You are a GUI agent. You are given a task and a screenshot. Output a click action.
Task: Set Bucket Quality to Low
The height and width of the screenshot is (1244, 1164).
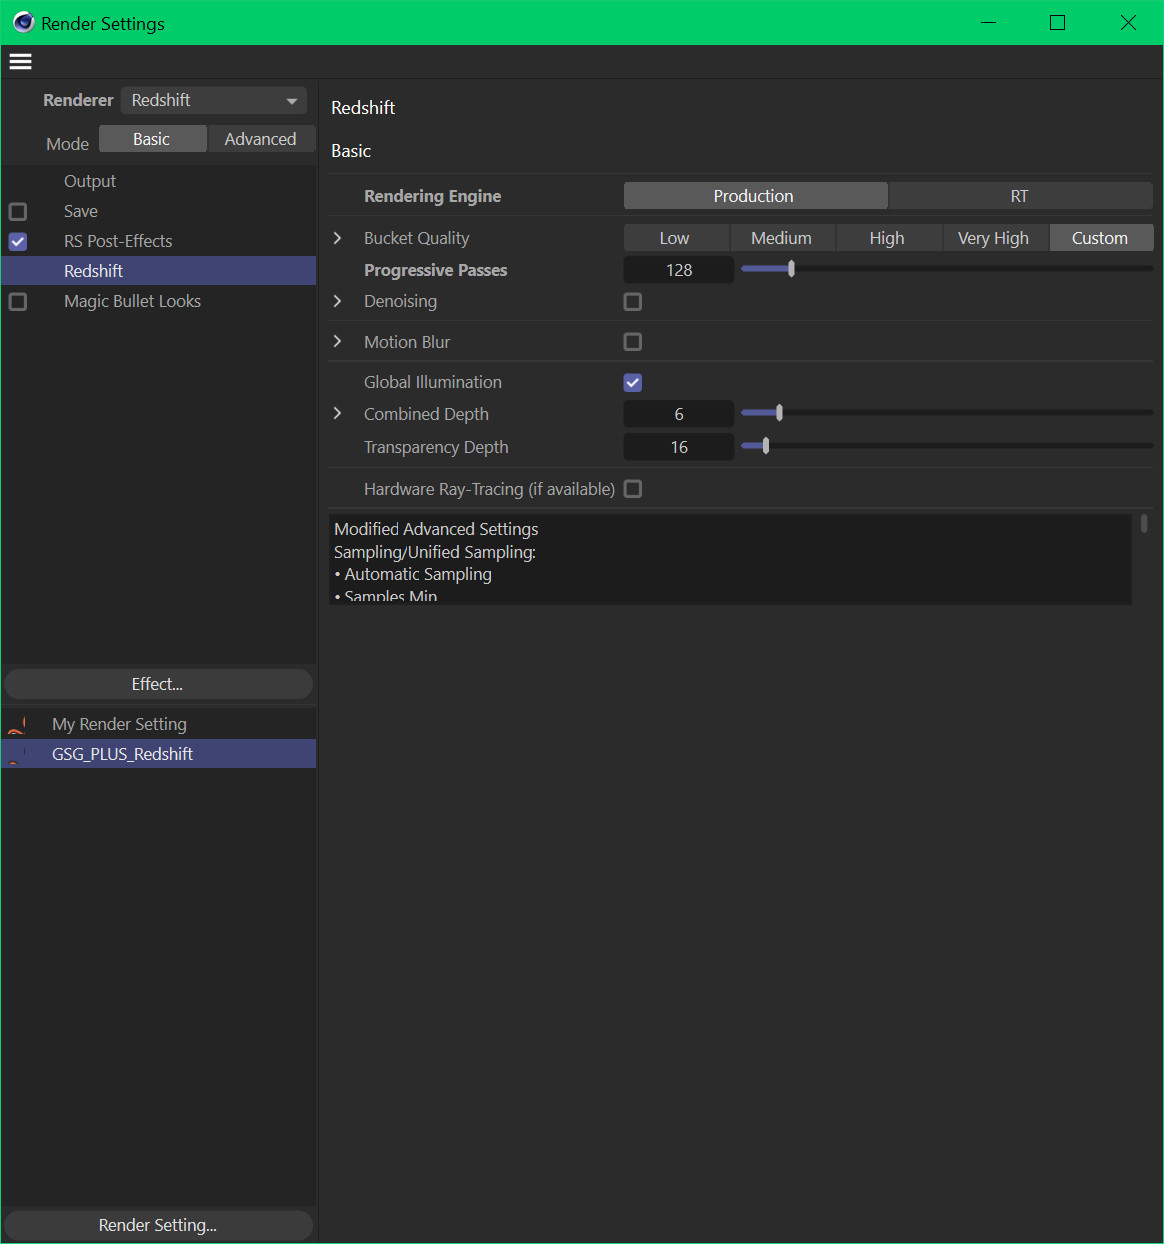676,238
